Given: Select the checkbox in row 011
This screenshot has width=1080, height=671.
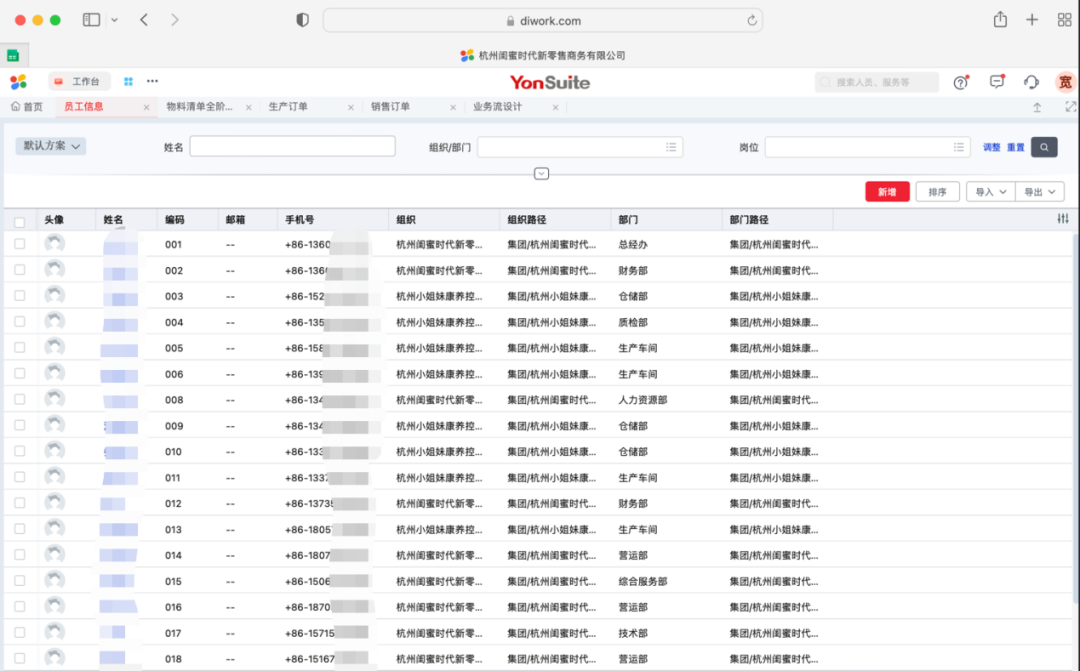Looking at the screenshot, I should click(x=19, y=477).
